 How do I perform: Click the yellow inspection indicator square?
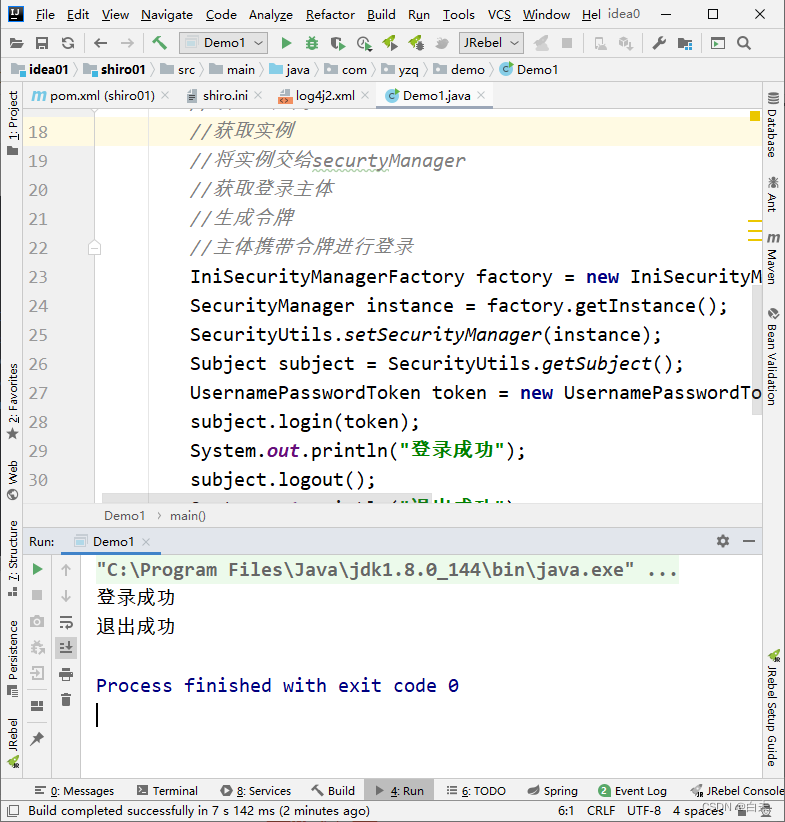pos(755,116)
